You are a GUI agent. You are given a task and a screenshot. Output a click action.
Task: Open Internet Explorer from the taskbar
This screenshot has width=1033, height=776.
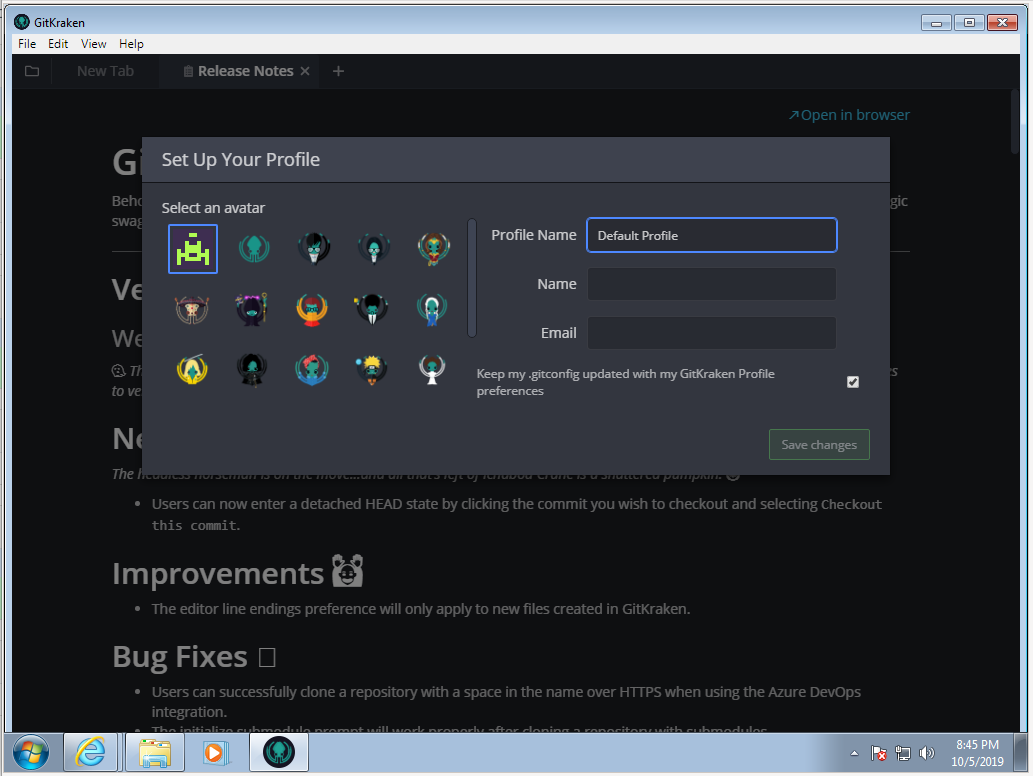coord(91,752)
